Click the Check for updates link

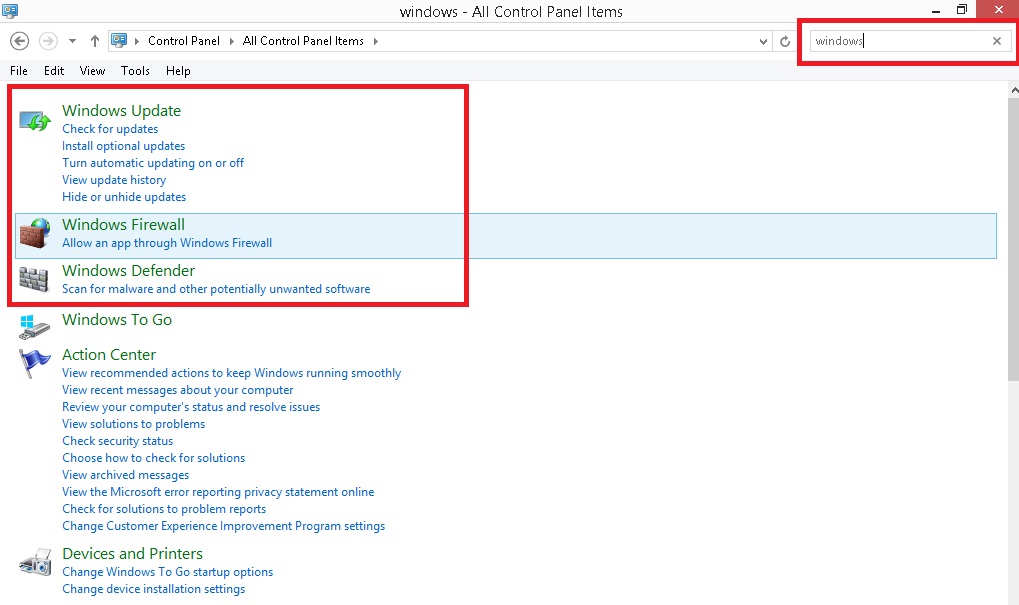tap(110, 129)
